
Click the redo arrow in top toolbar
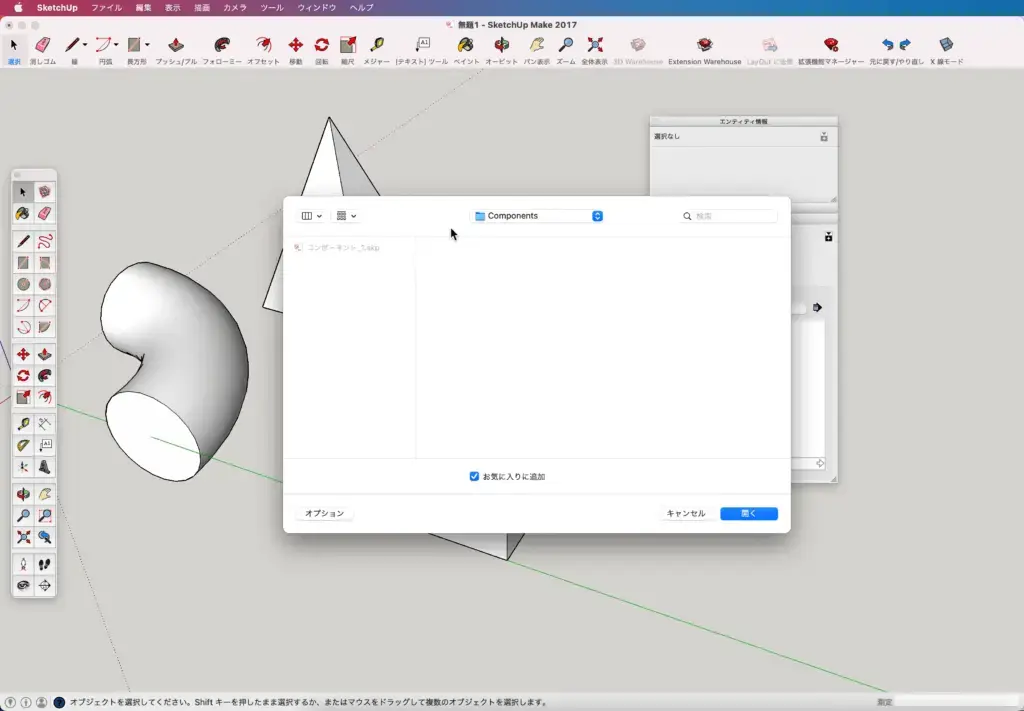[905, 44]
